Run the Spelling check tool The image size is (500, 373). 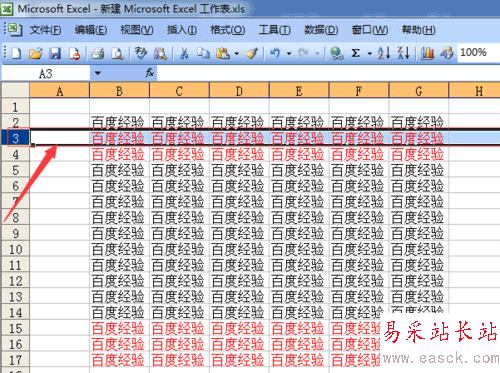(x=141, y=53)
